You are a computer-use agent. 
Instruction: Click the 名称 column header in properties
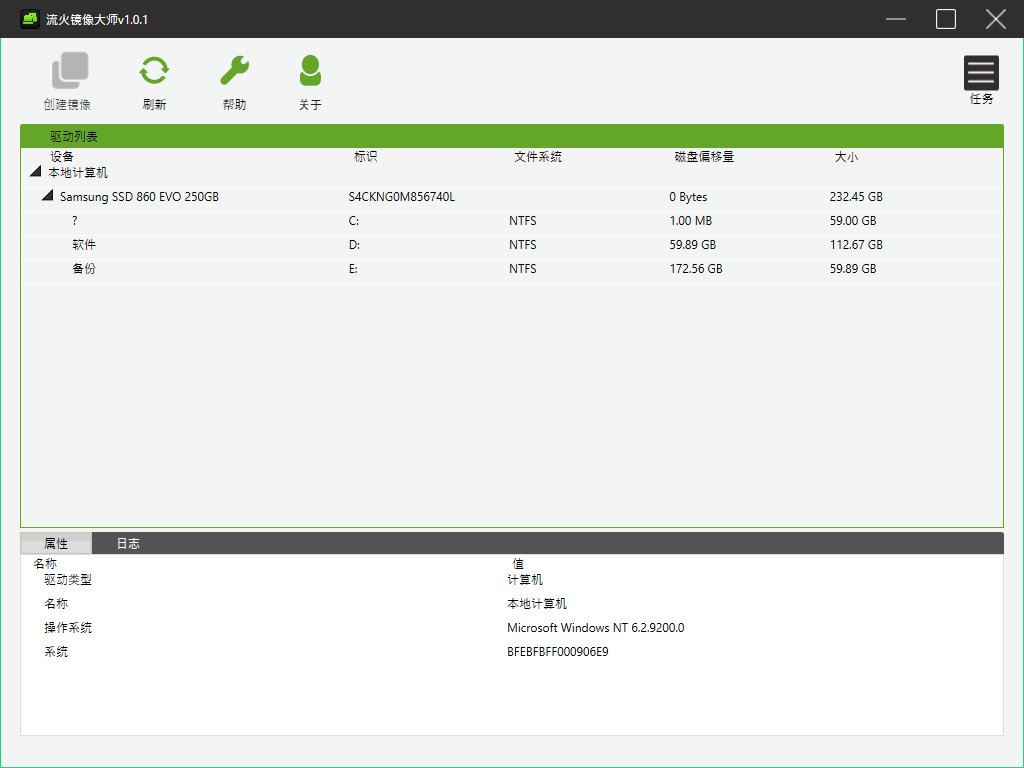click(x=45, y=564)
